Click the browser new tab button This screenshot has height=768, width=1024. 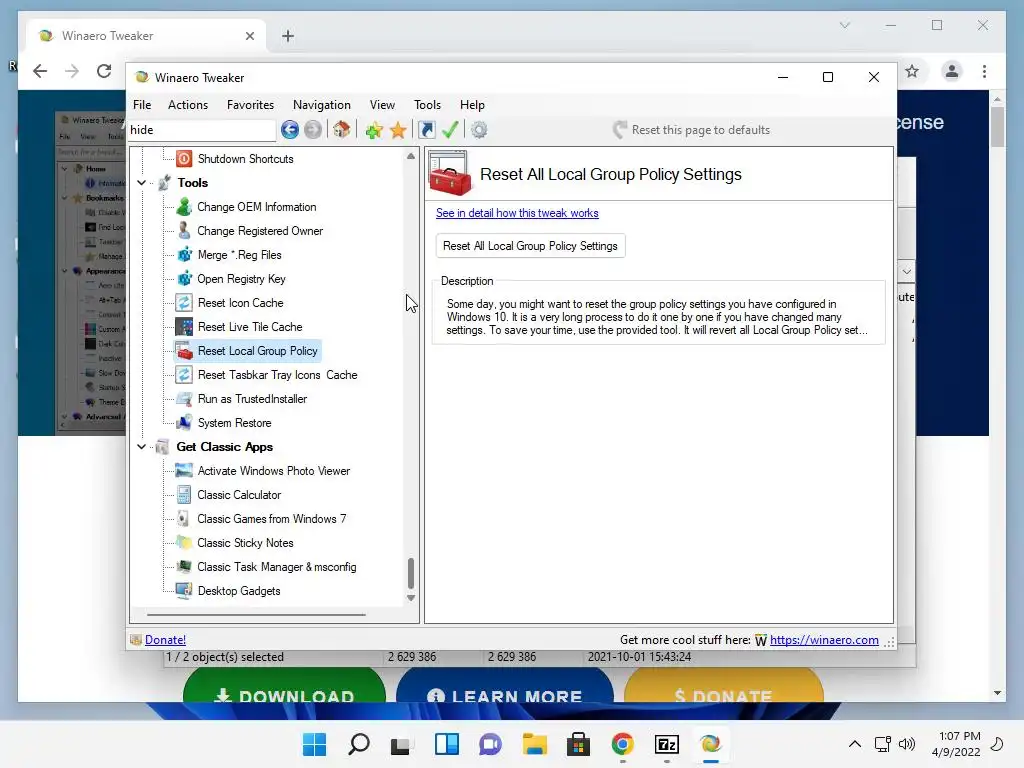tap(288, 36)
